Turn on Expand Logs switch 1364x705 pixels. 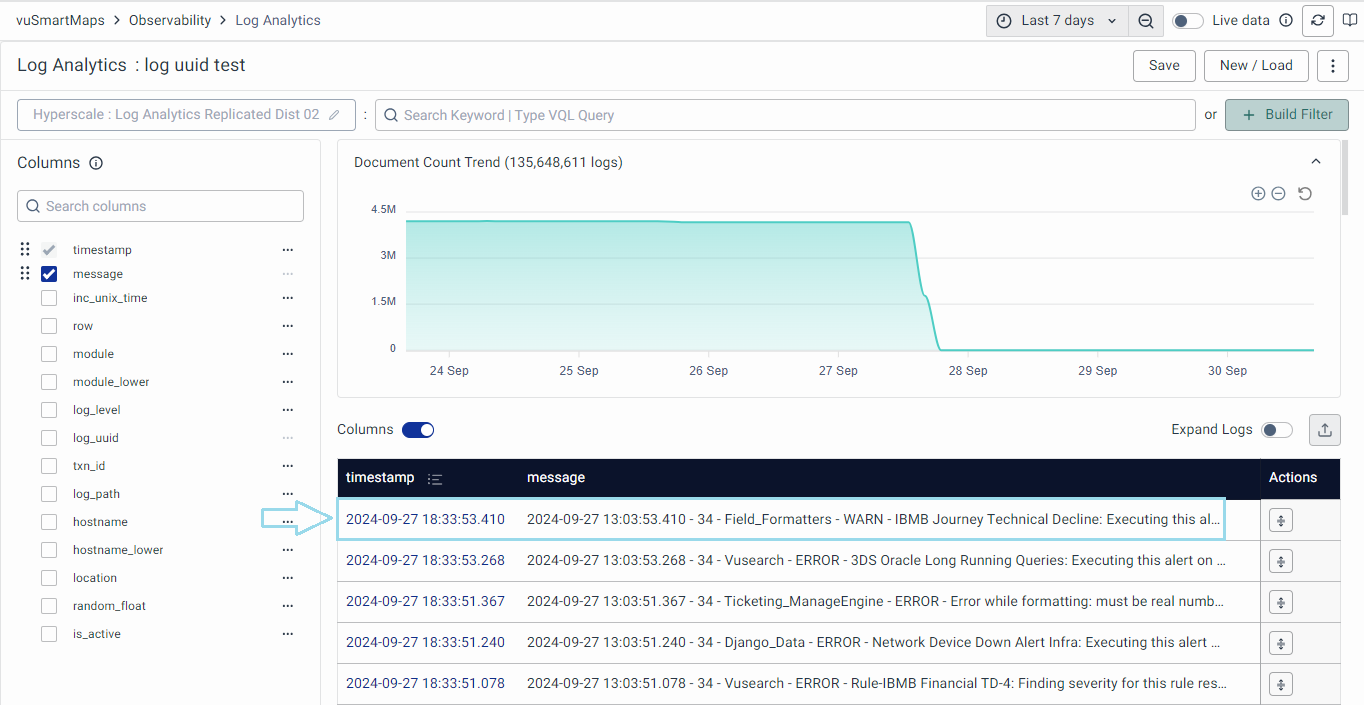coord(1276,430)
